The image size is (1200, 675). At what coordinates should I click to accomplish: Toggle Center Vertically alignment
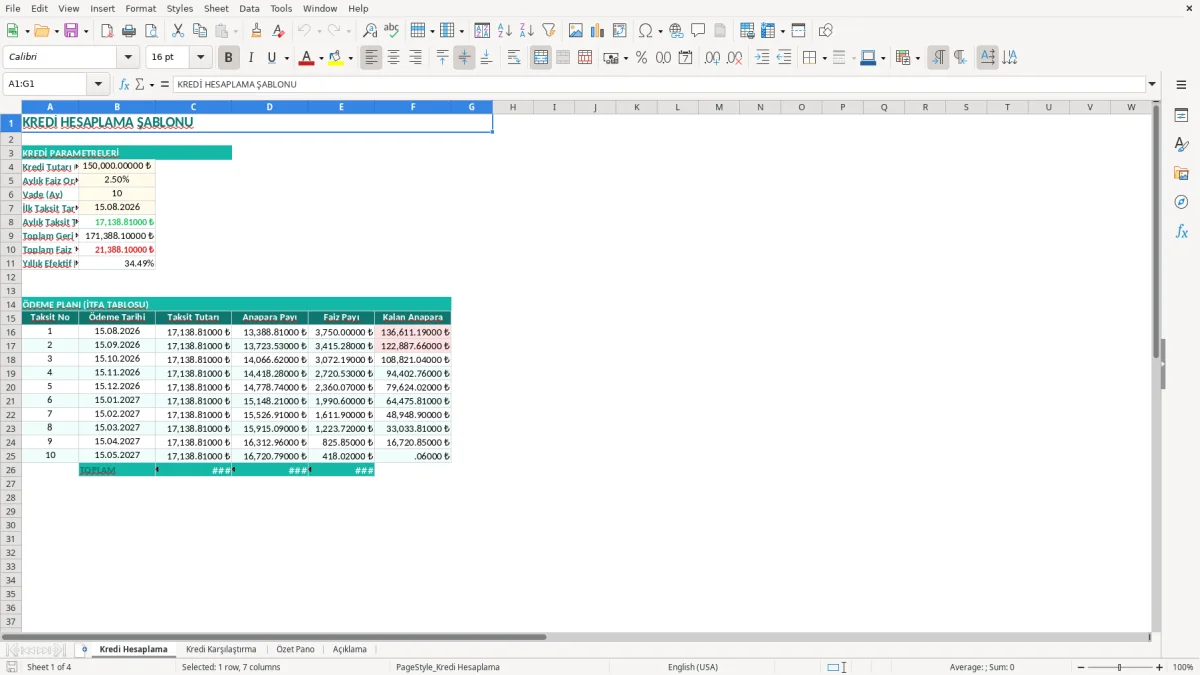click(x=464, y=58)
